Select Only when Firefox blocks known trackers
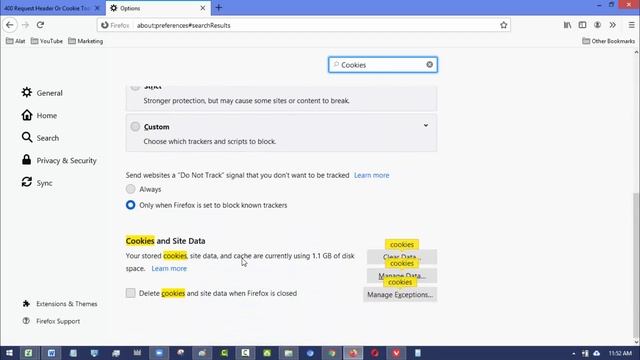The width and height of the screenshot is (640, 360). click(x=131, y=205)
